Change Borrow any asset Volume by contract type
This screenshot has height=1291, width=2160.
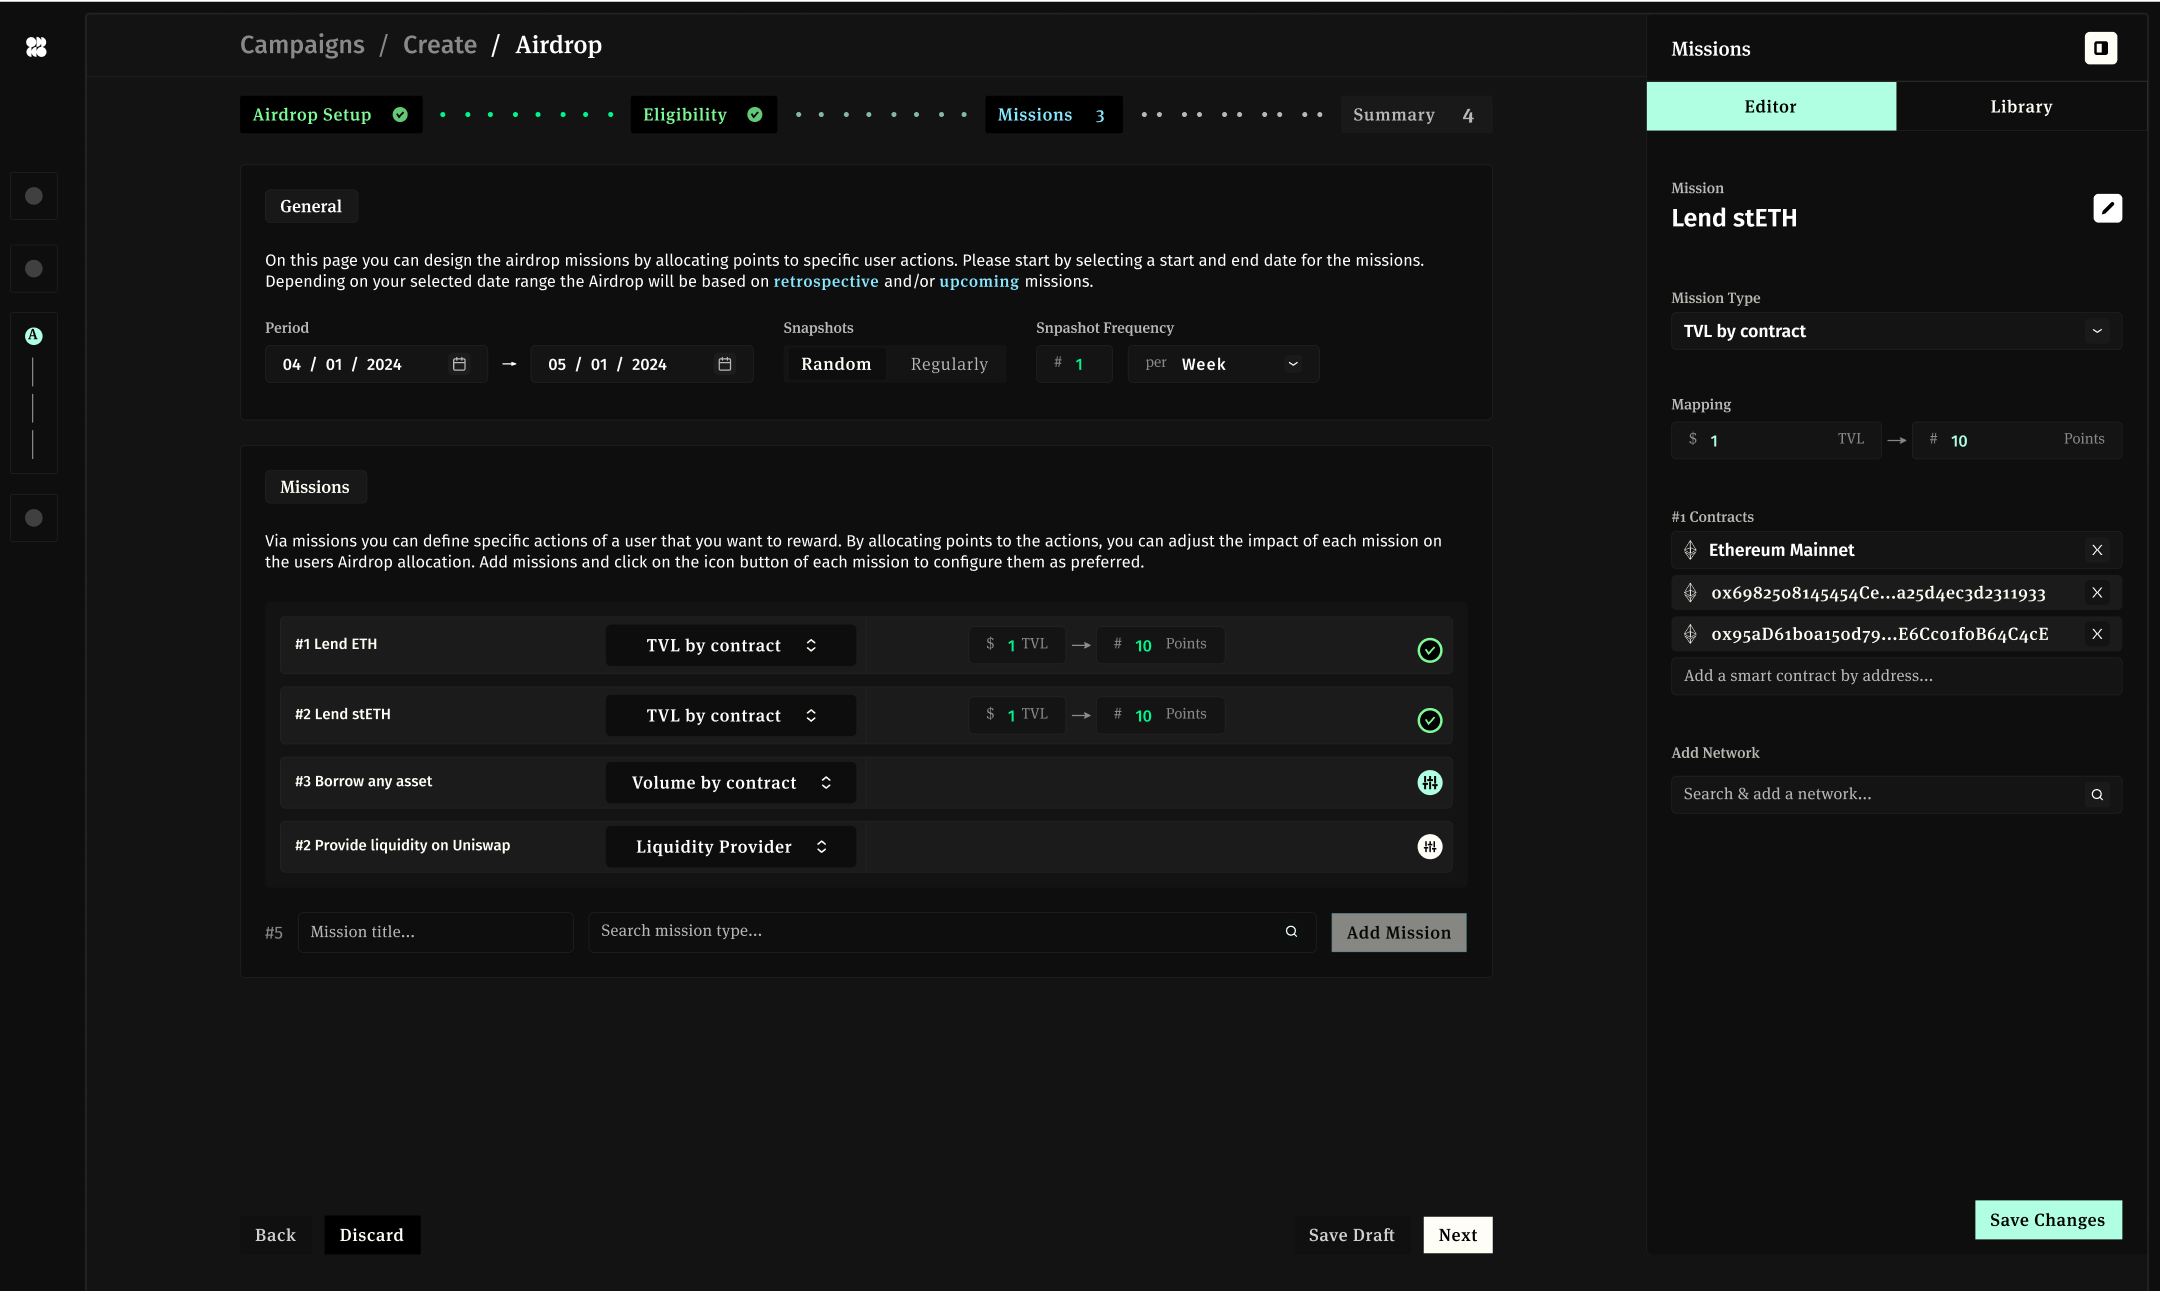tap(730, 783)
